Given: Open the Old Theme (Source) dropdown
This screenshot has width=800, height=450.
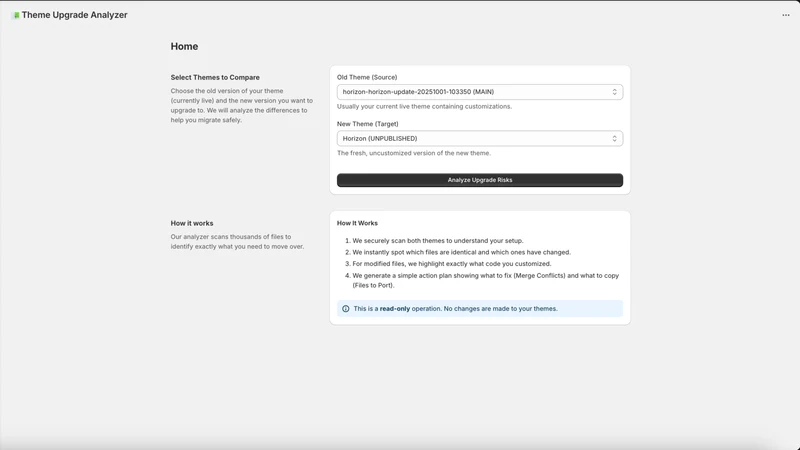Looking at the screenshot, I should (x=480, y=92).
